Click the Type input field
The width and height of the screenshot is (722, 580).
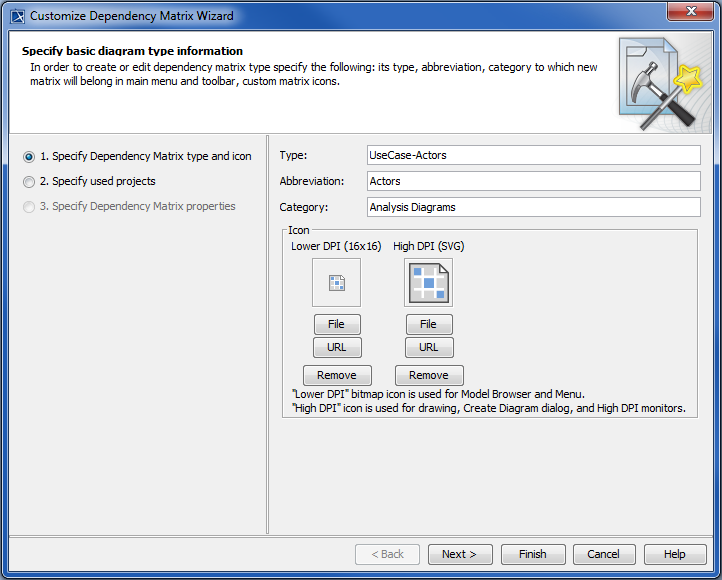[x=534, y=155]
